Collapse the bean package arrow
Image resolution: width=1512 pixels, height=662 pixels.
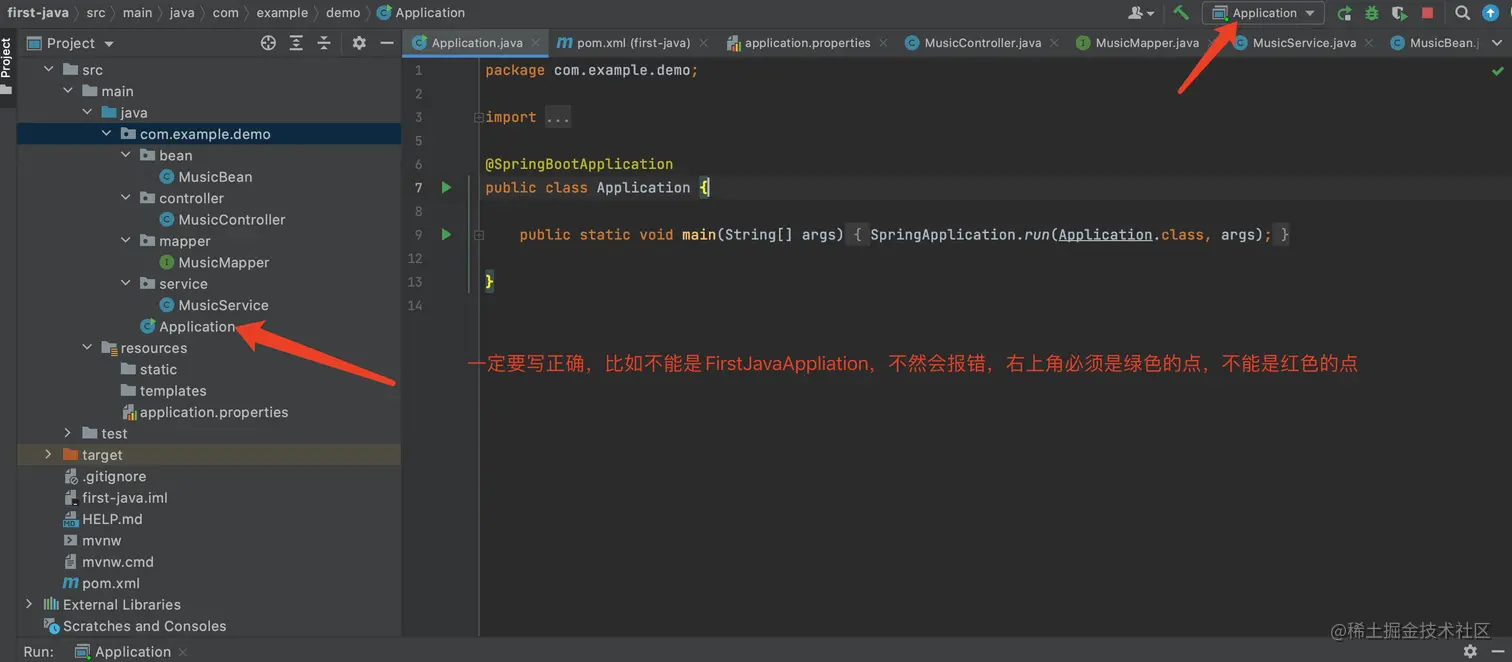(x=126, y=155)
